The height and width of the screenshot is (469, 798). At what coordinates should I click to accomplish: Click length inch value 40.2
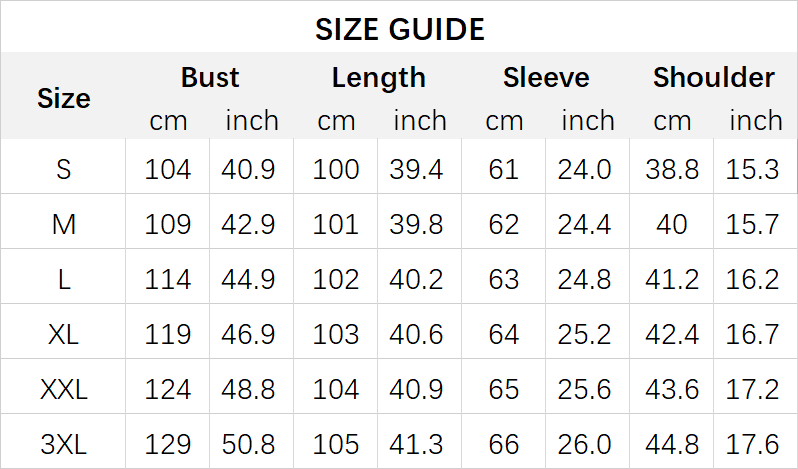419,279
